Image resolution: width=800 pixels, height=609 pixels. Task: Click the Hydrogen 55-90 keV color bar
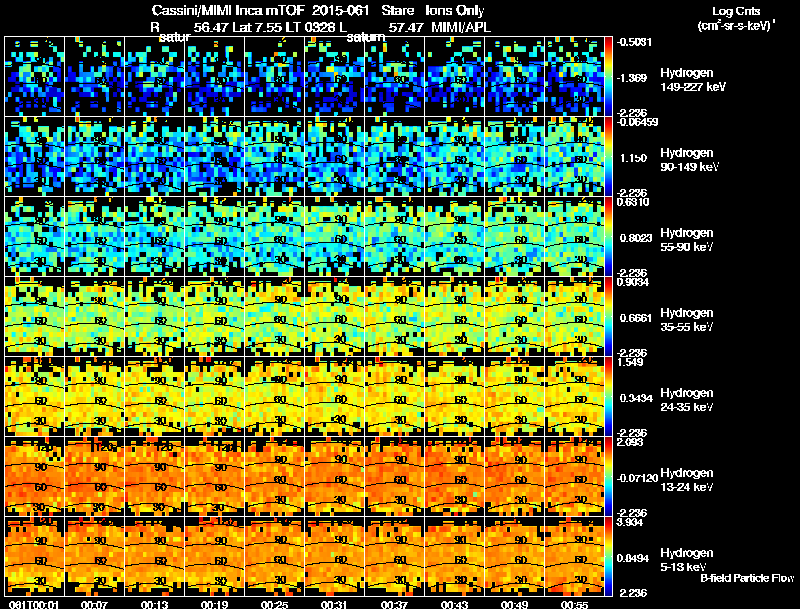608,237
